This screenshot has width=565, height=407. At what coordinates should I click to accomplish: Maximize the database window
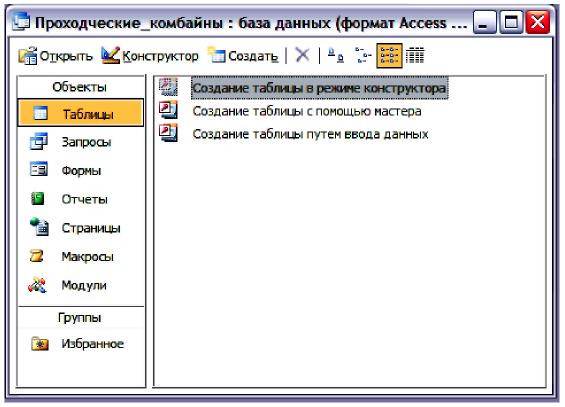pos(511,22)
